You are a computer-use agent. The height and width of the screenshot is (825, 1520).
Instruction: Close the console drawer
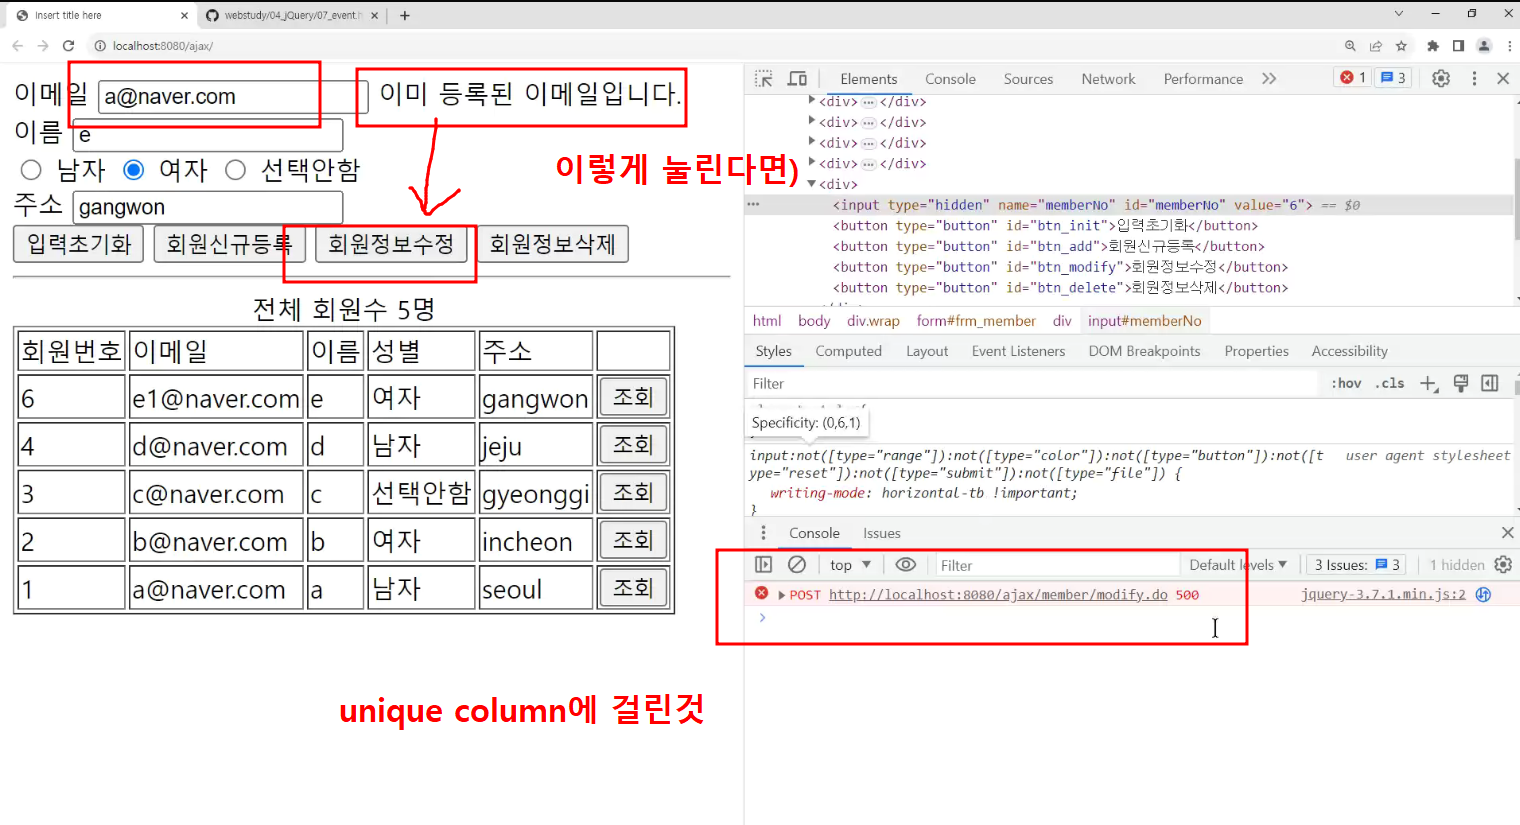[x=1507, y=533]
